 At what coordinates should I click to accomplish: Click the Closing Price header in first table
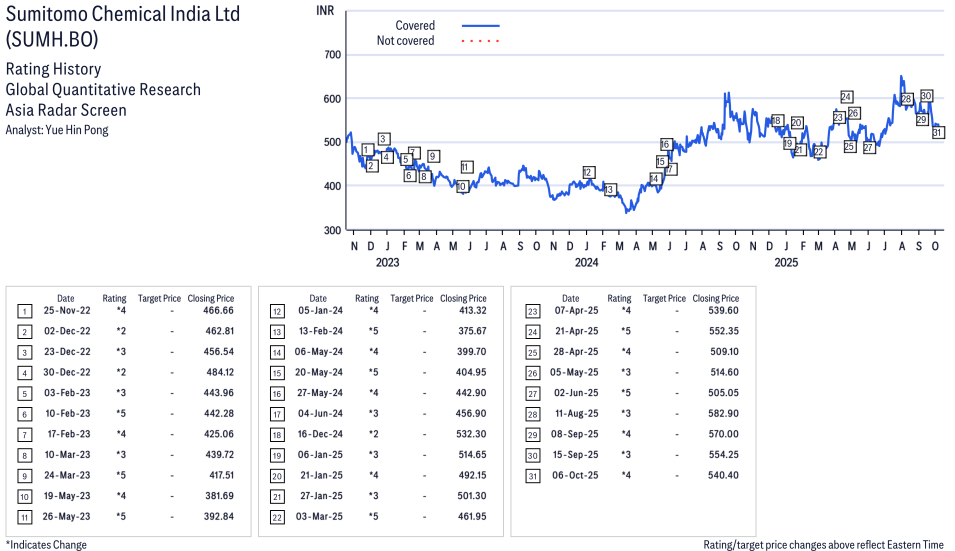(211, 298)
